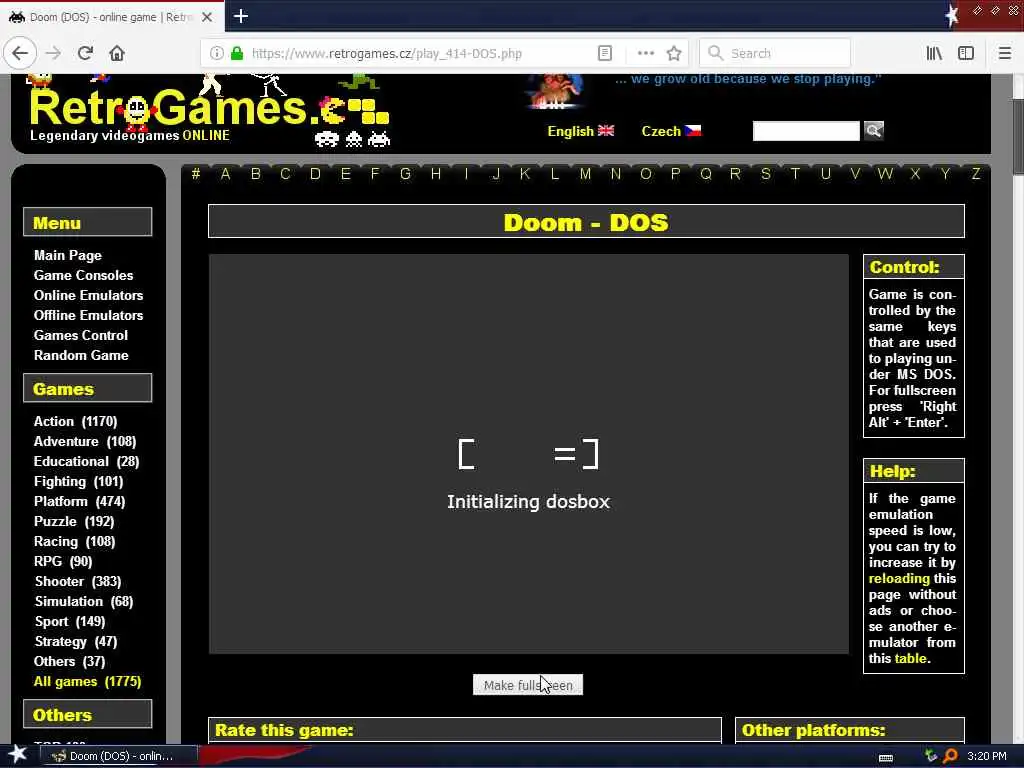Click the site search magnifier button
The image size is (1024, 768).
tap(874, 131)
